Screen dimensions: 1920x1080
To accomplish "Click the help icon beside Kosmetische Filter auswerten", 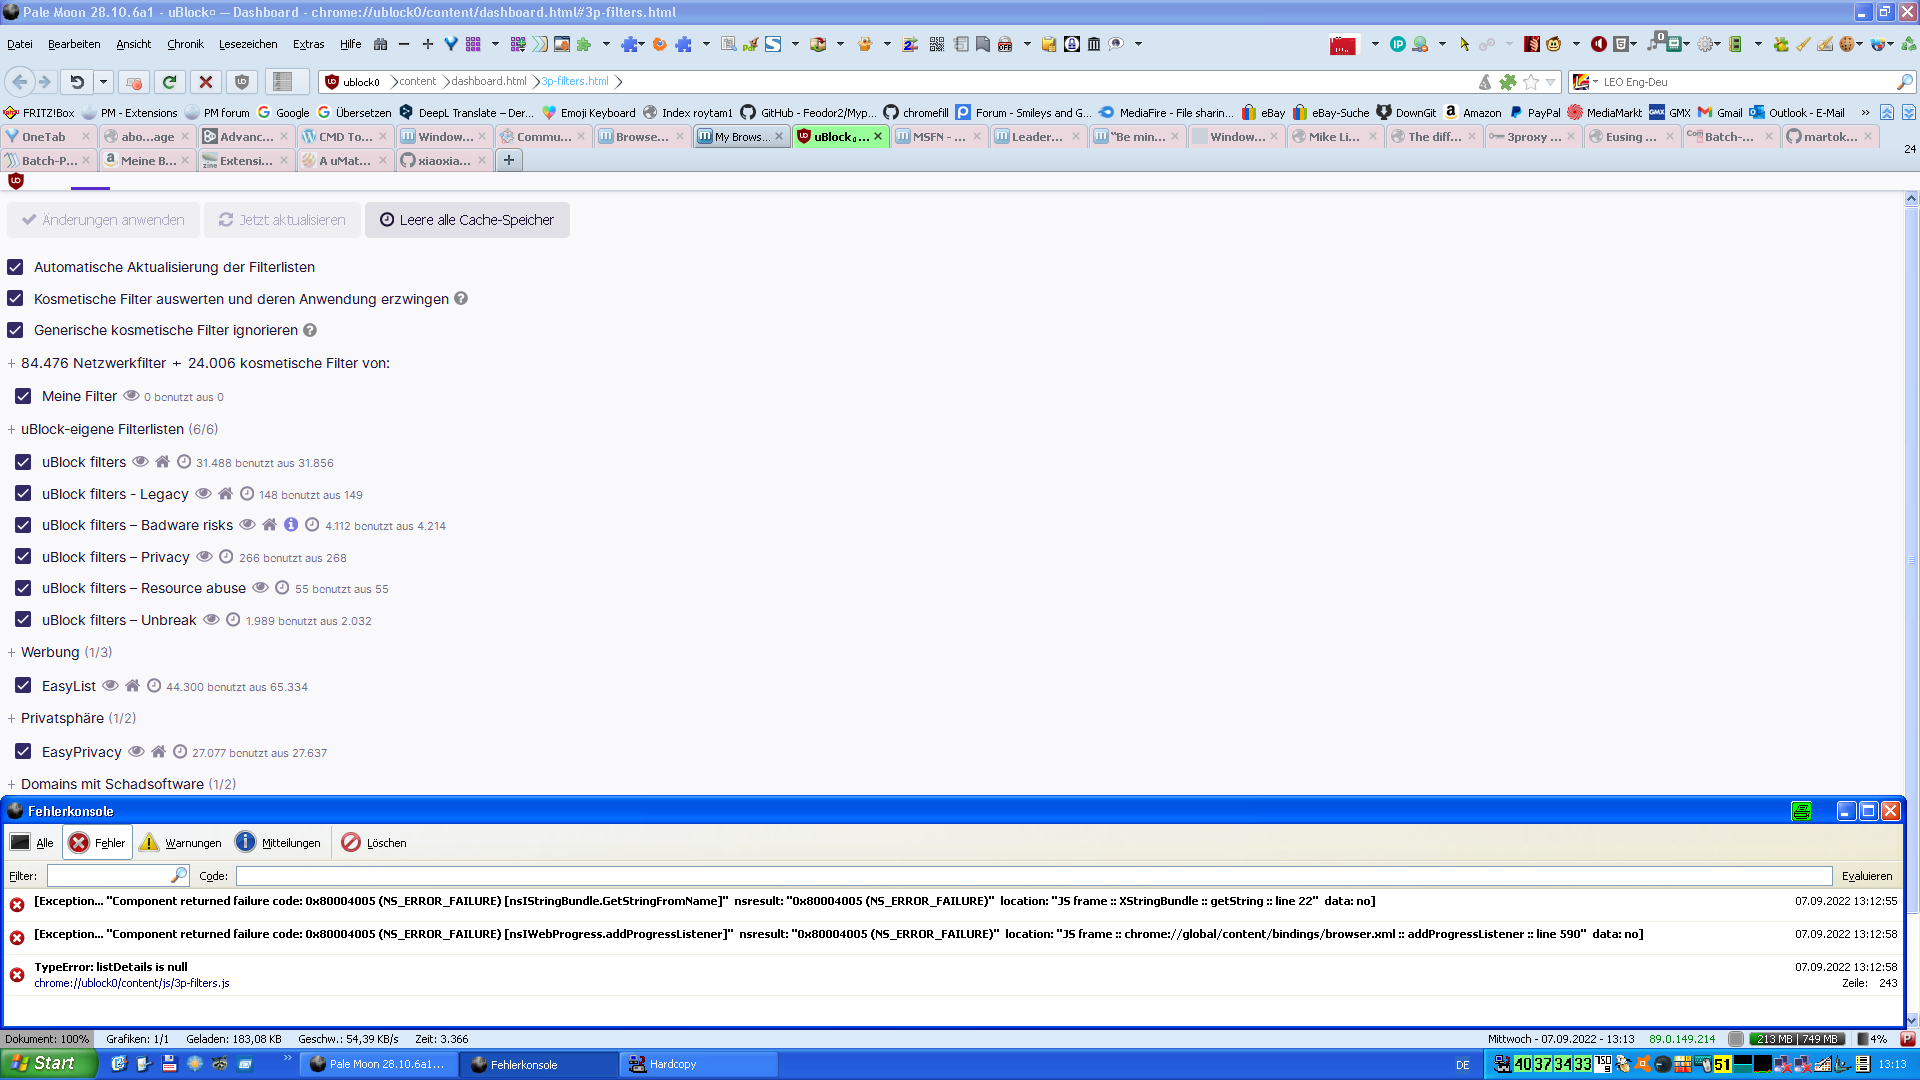I will click(x=461, y=298).
